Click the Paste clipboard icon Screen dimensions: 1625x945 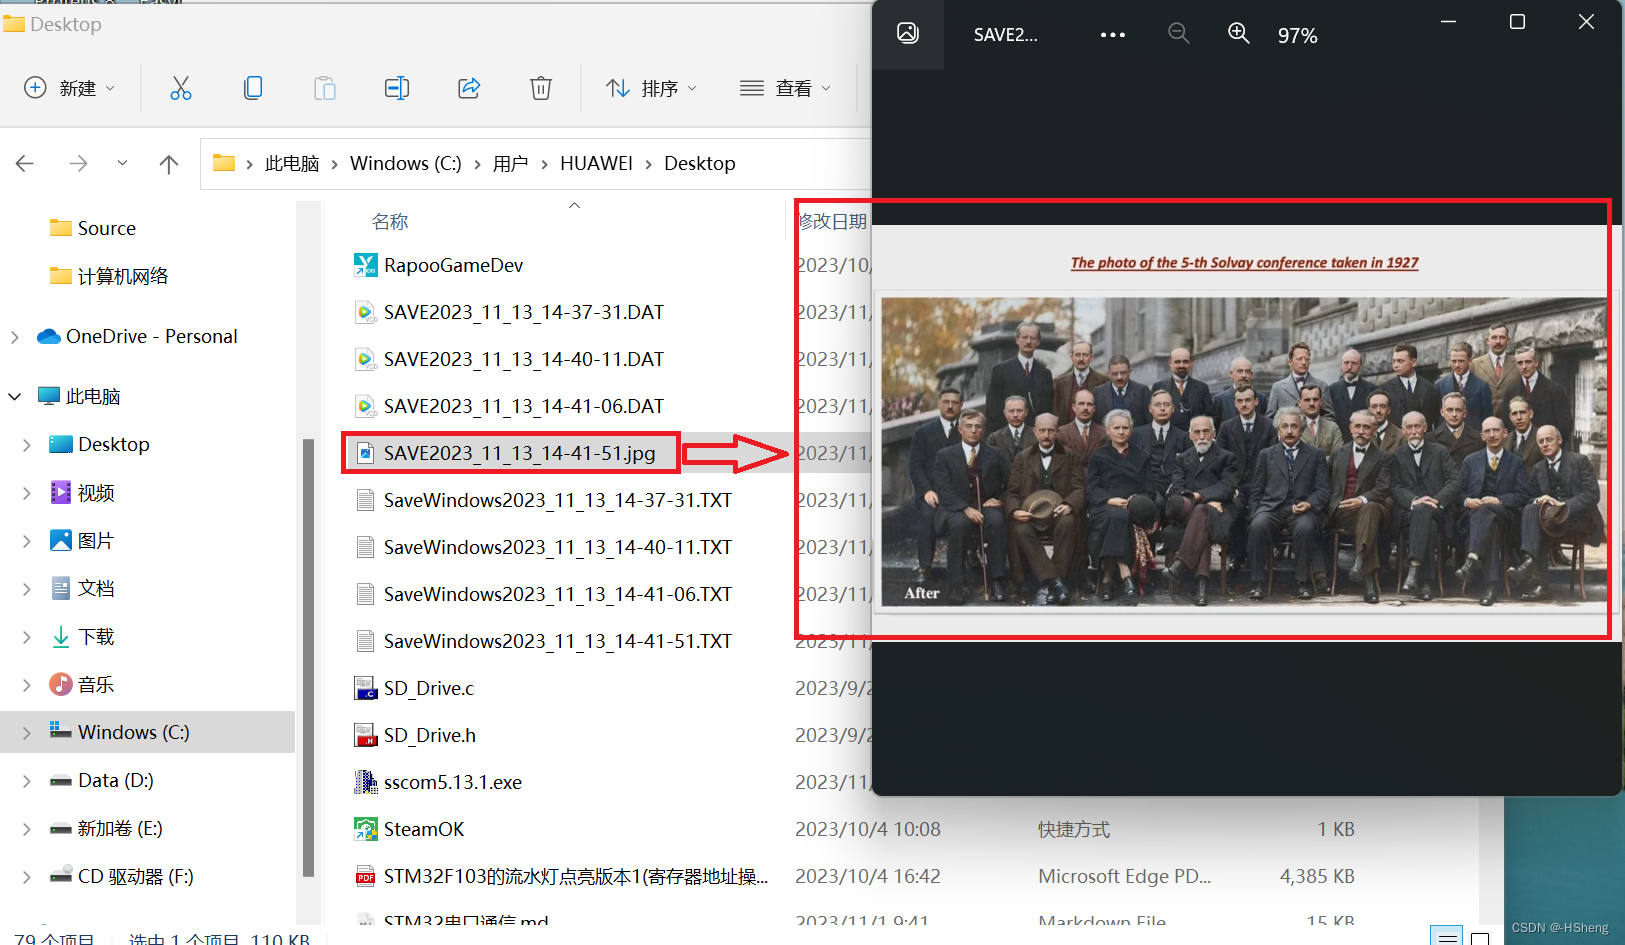[325, 88]
